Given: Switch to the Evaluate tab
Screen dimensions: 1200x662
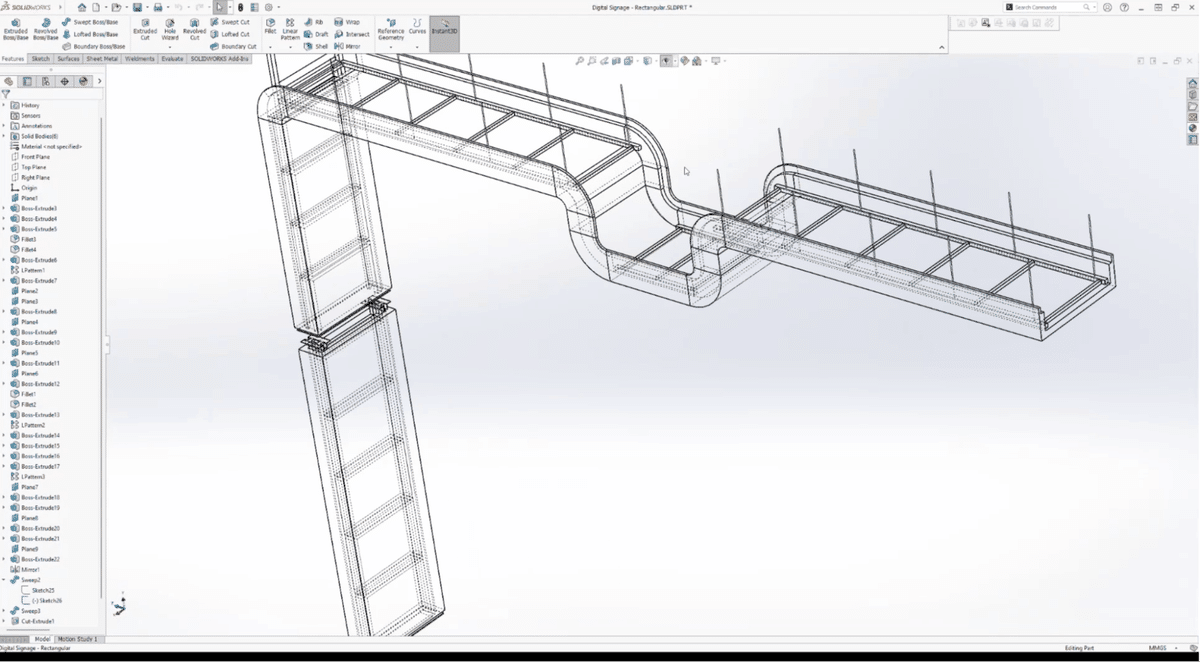Looking at the screenshot, I should pyautogui.click(x=172, y=59).
